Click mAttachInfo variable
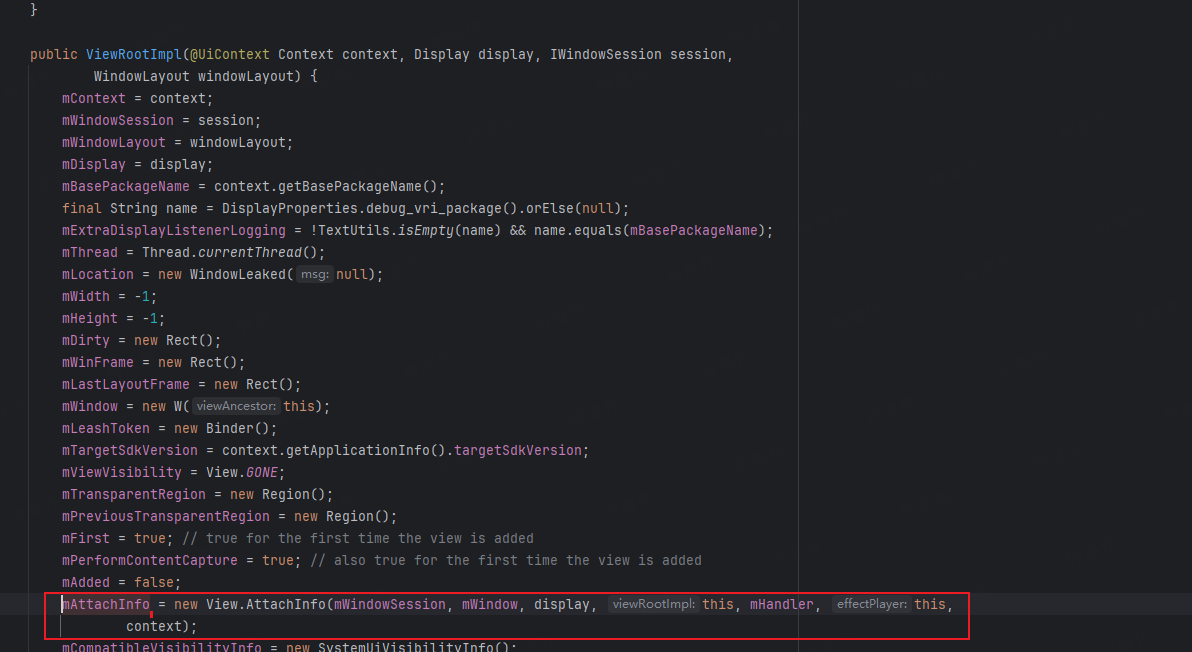Viewport: 1192px width, 652px height. [106, 606]
